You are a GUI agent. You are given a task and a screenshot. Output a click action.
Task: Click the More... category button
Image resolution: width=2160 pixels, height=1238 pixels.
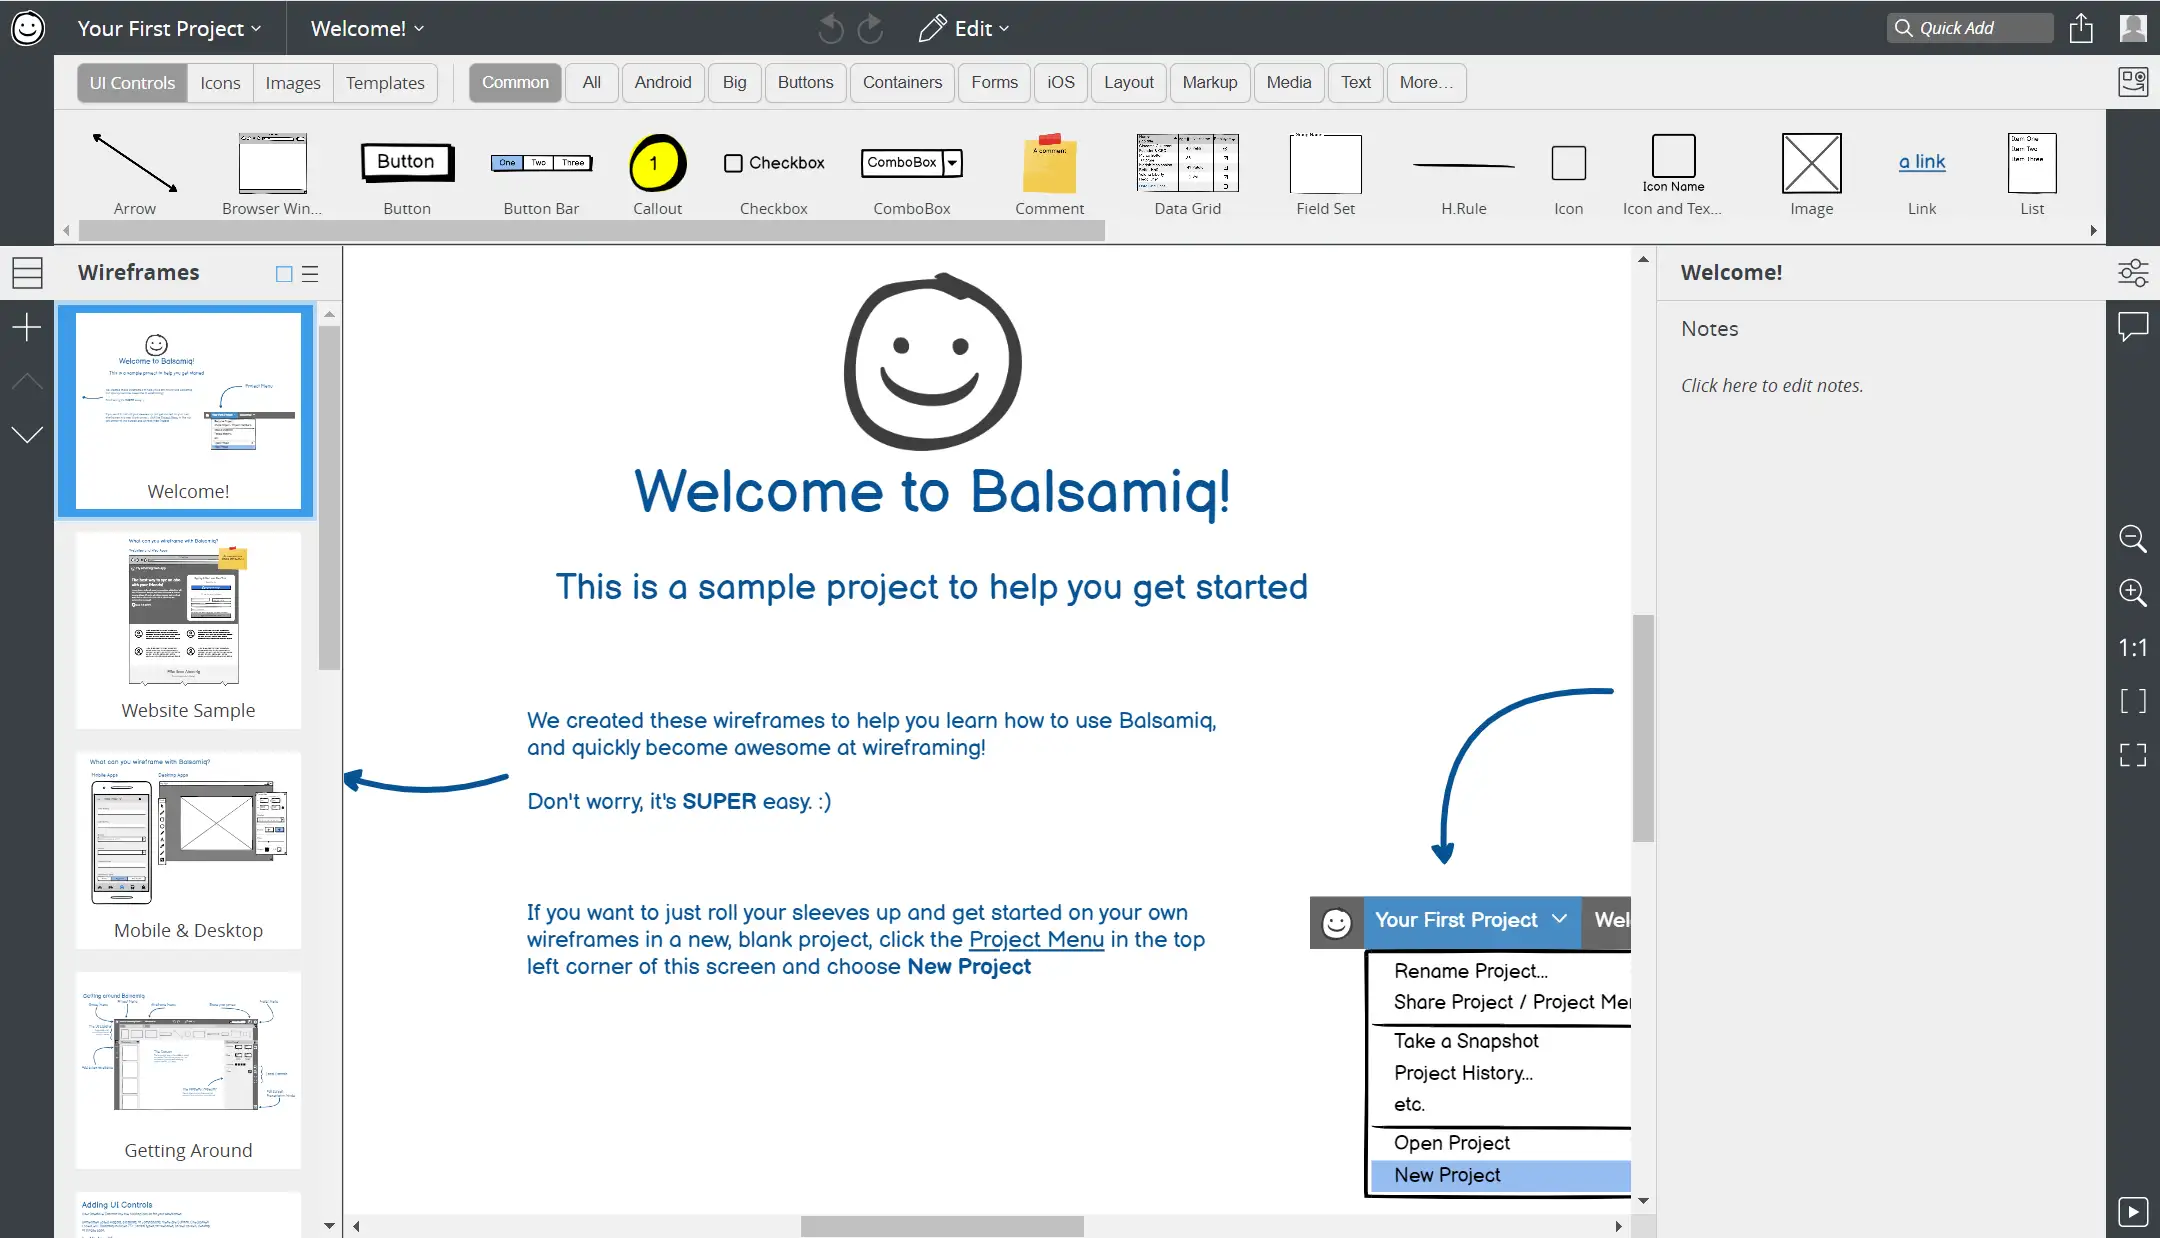1426,83
